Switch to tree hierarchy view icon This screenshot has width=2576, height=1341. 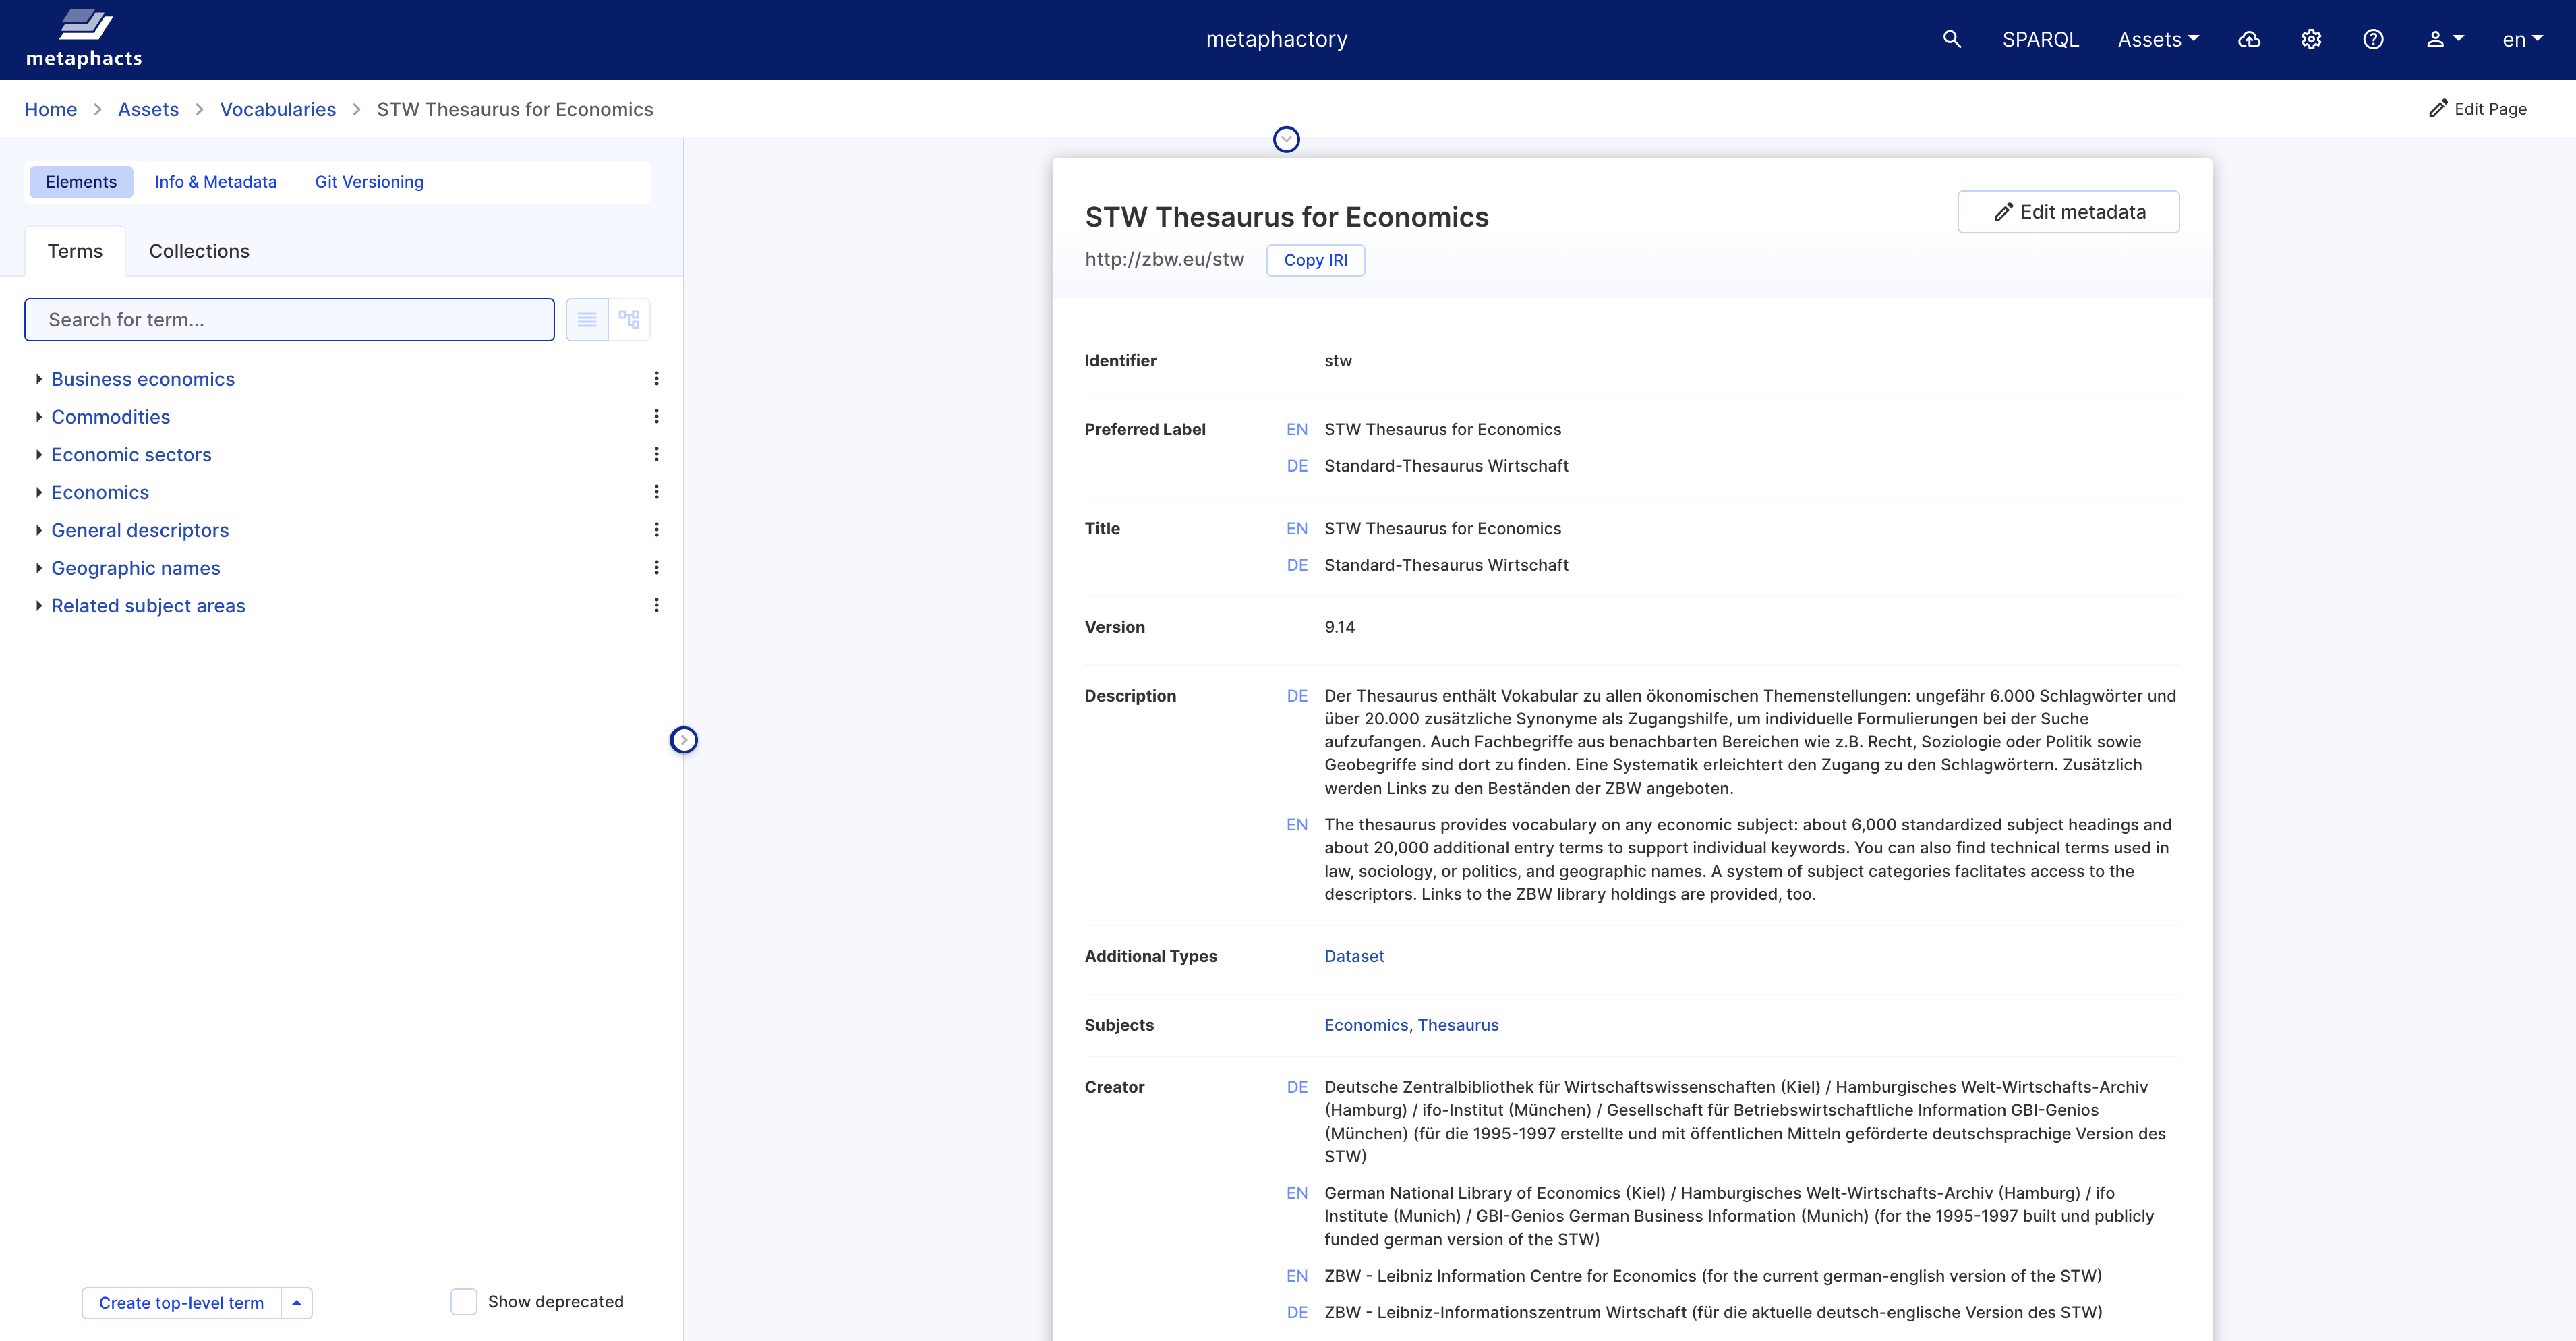629,320
